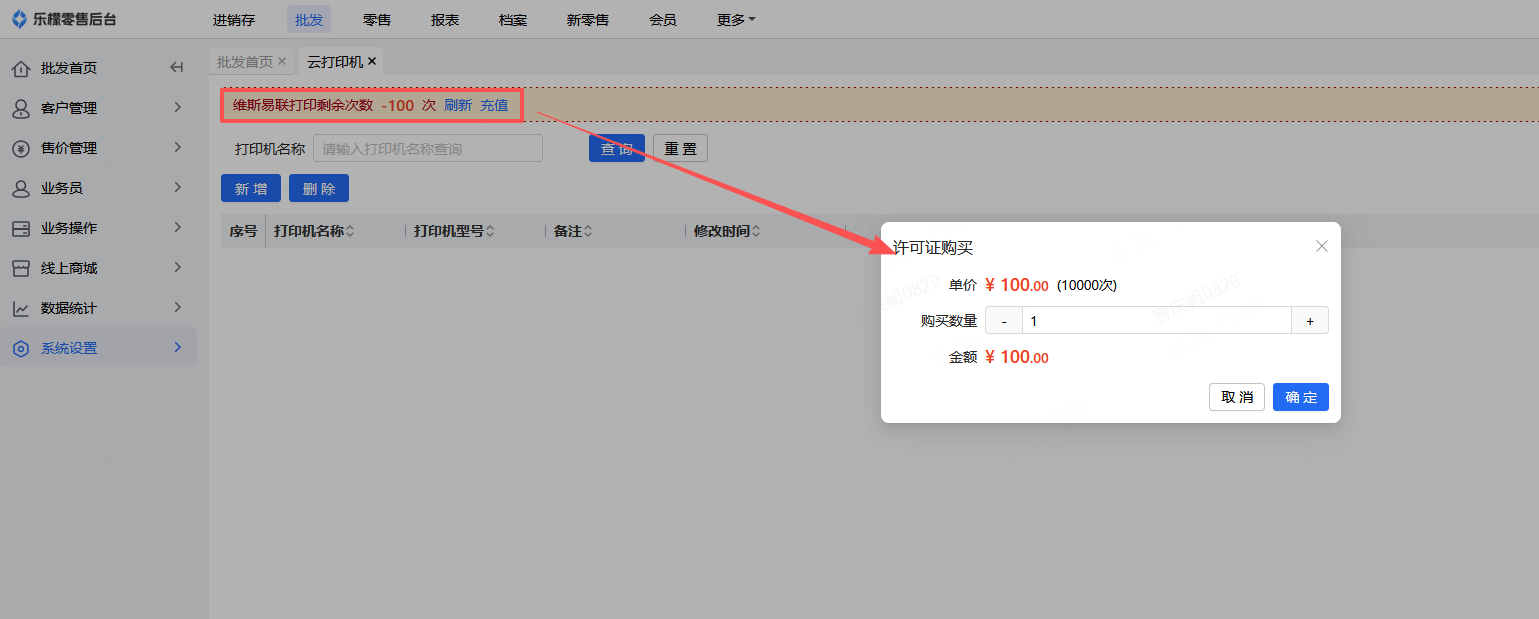Expand 系统设置 sidebar menu chevron
Screen dimensions: 1539x619
click(177, 347)
